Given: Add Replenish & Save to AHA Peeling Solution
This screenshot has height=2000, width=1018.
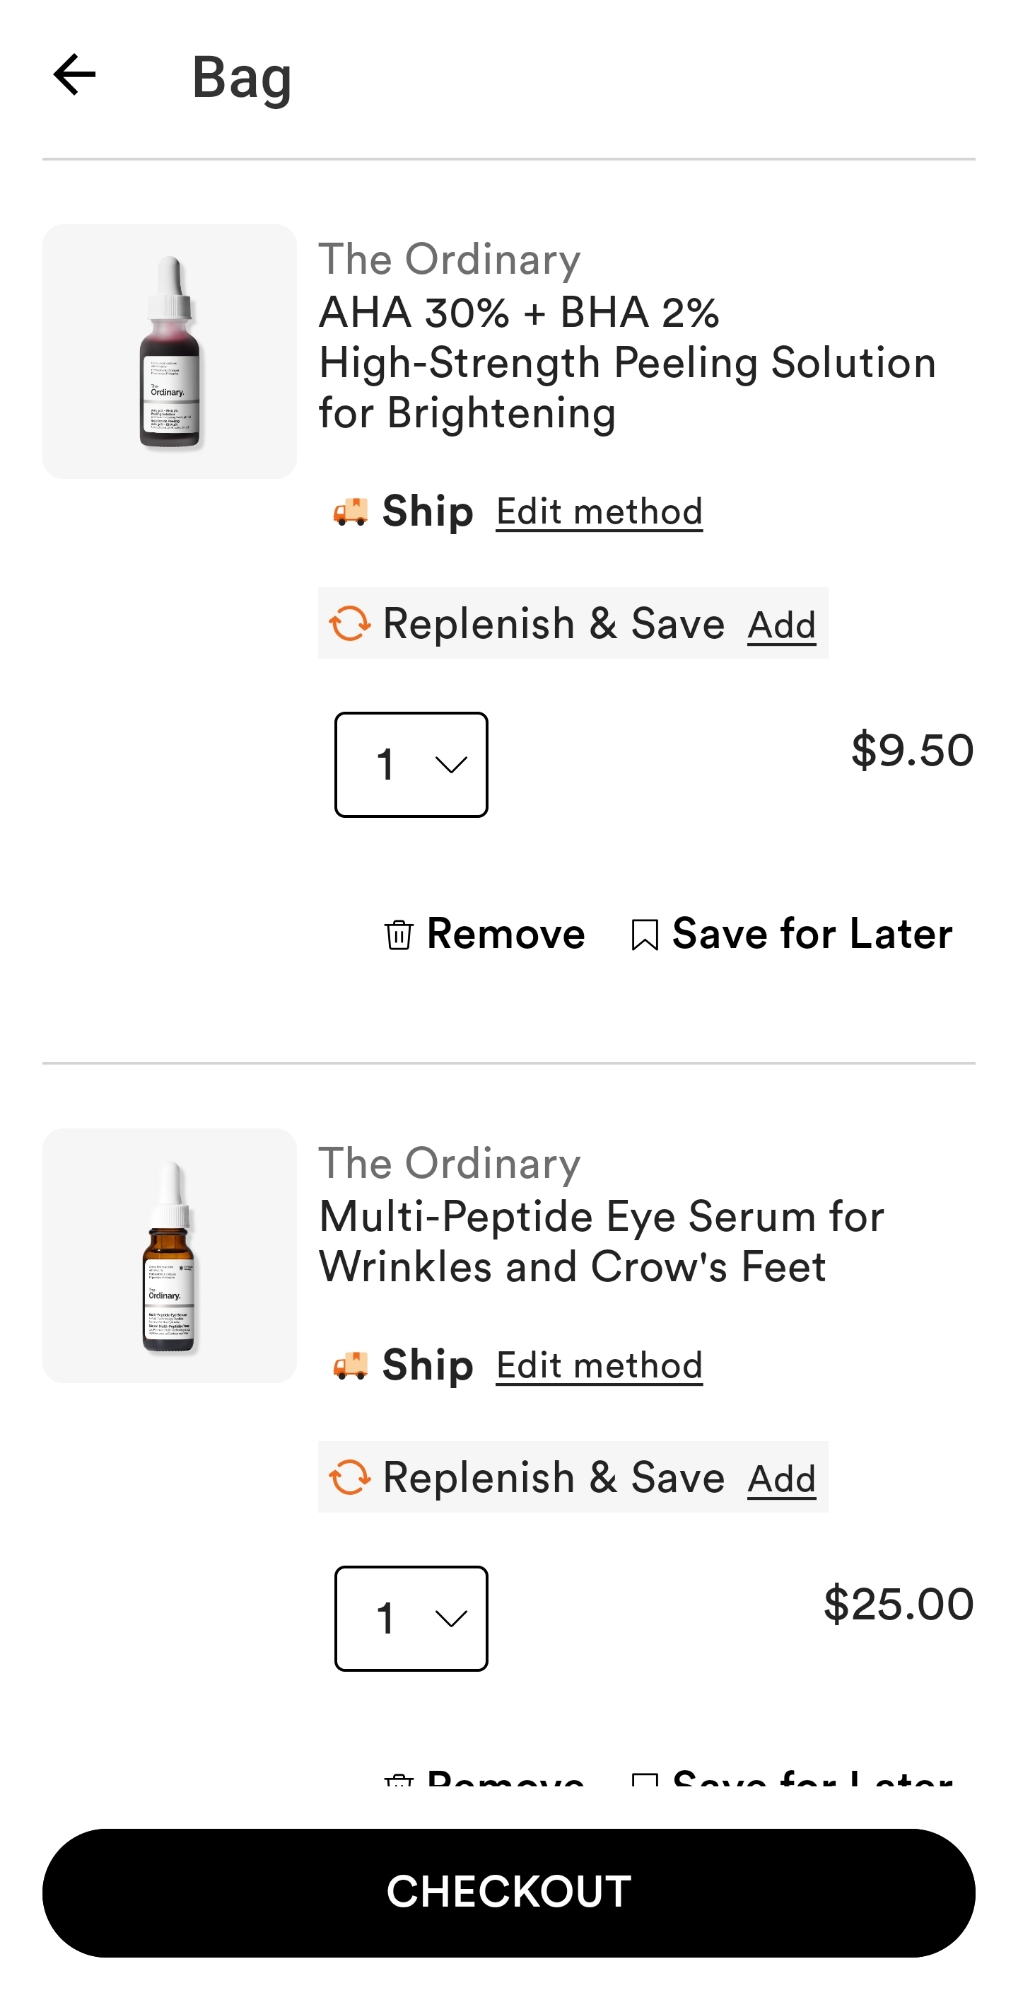Looking at the screenshot, I should click(782, 626).
